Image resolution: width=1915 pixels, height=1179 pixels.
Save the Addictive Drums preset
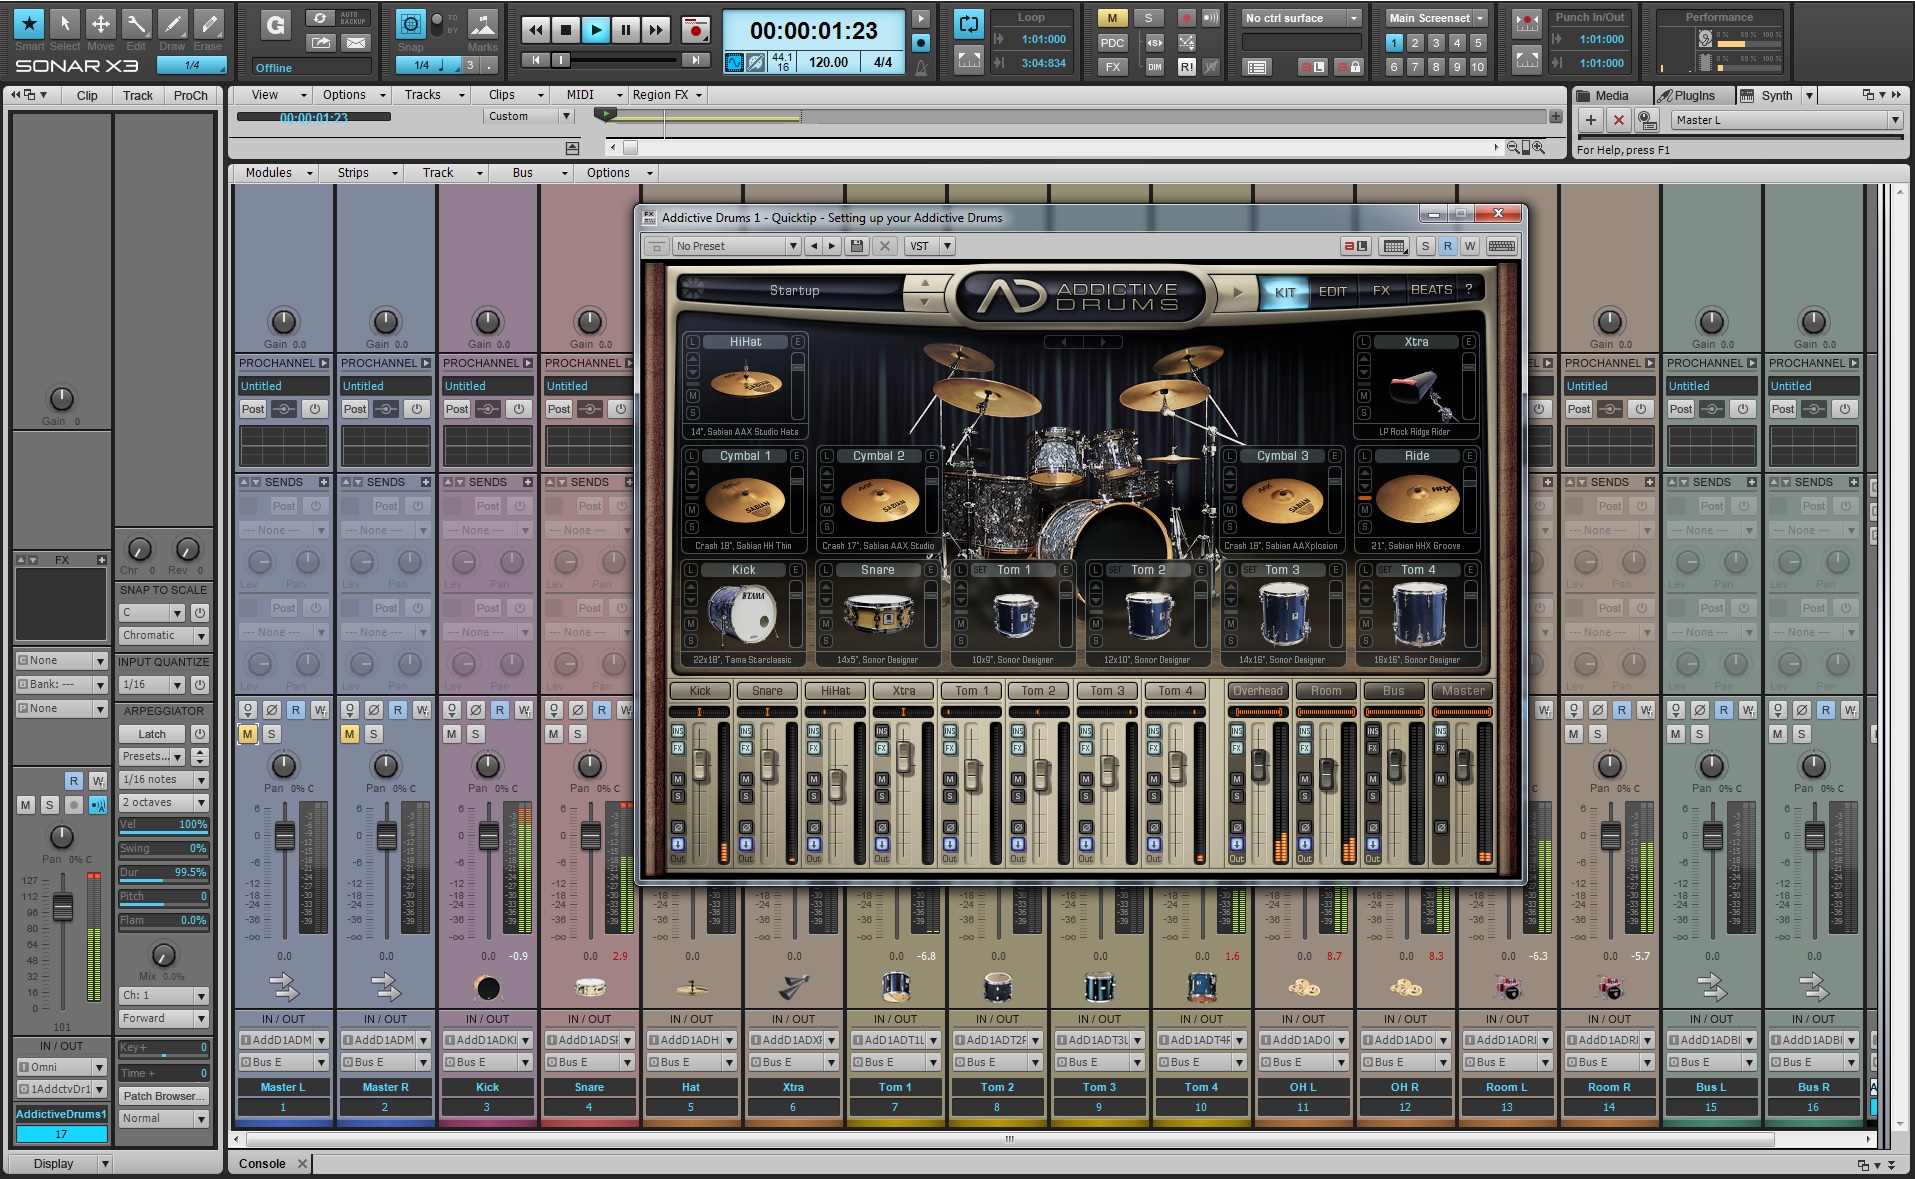[x=856, y=246]
